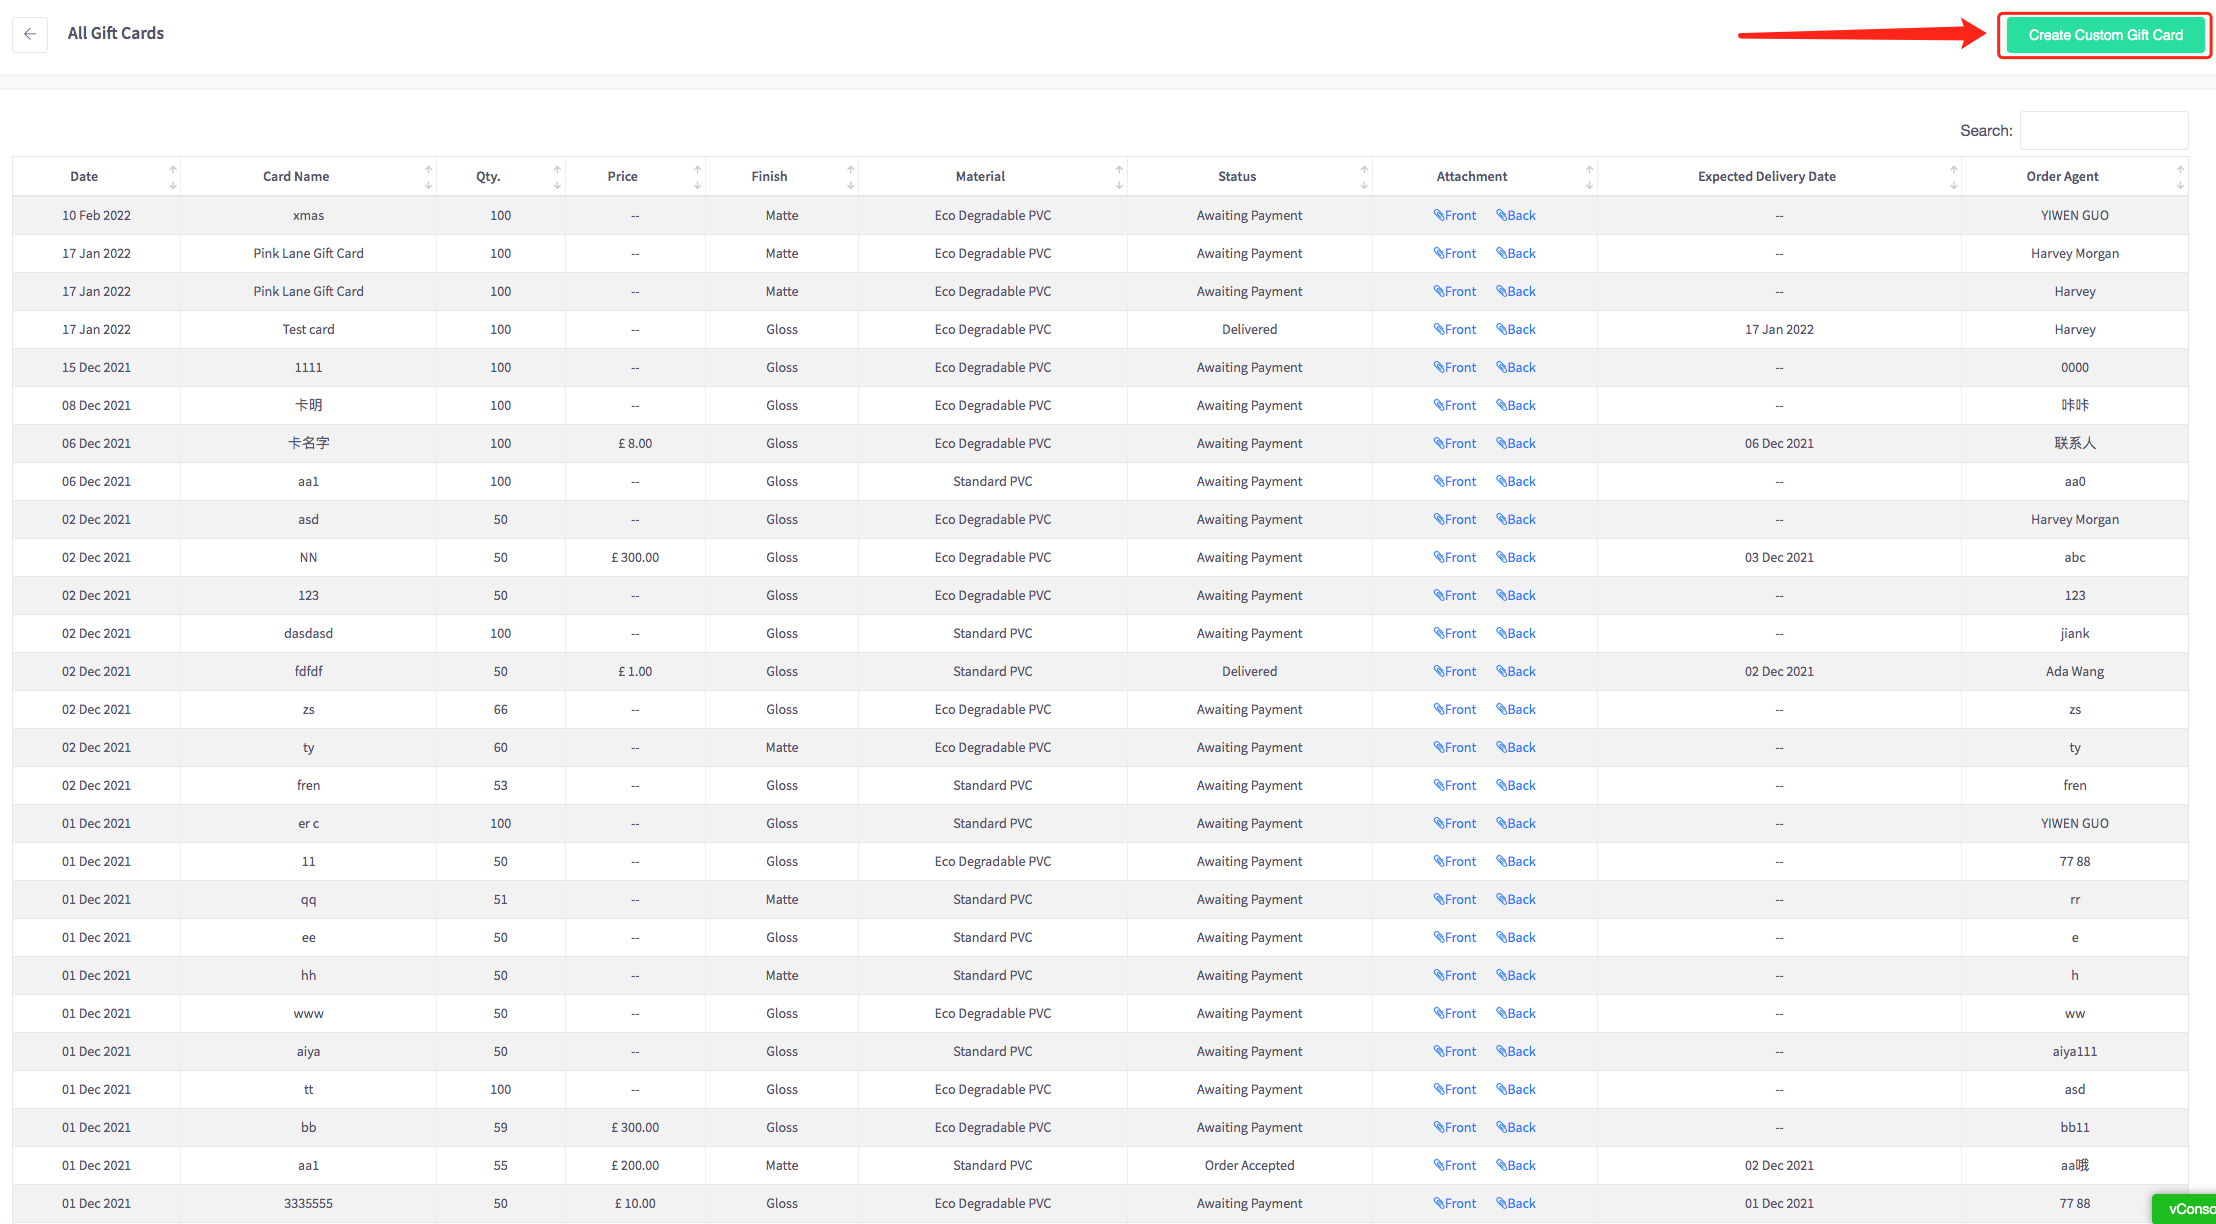The image size is (2216, 1224).
Task: Open Back attachment for bb card
Action: (x=1516, y=1128)
